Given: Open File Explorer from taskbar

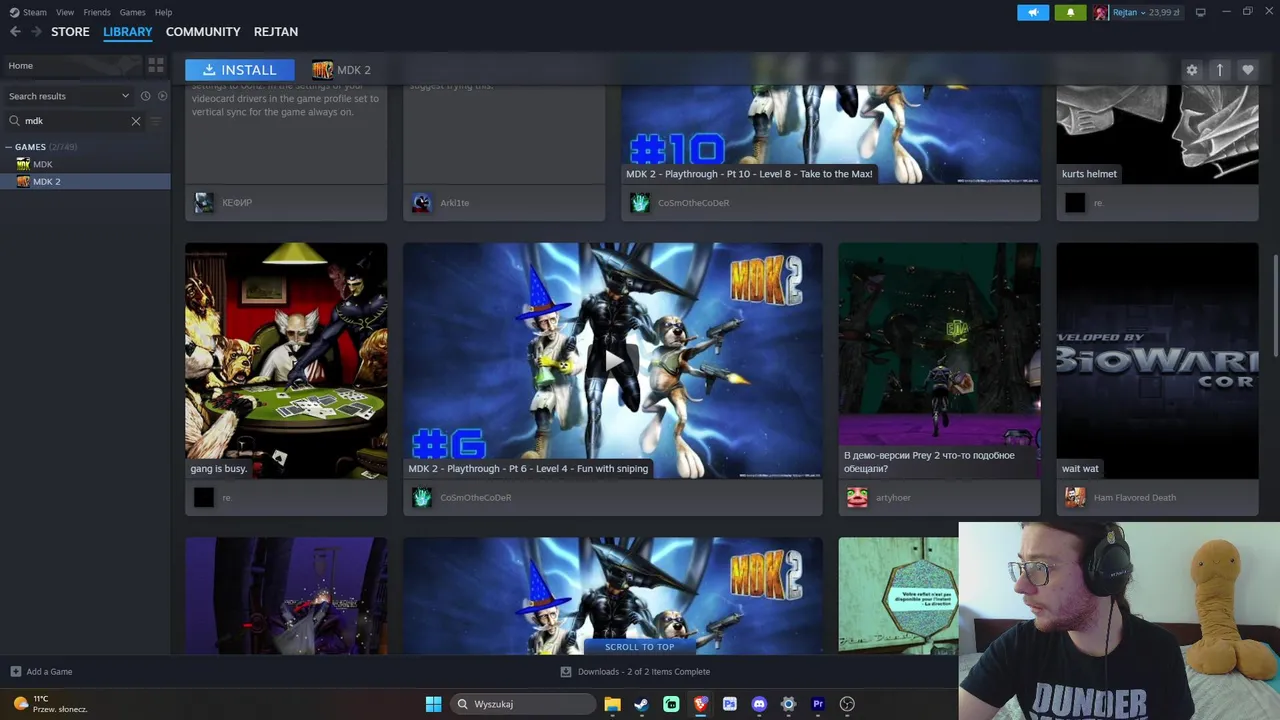Looking at the screenshot, I should coord(612,704).
